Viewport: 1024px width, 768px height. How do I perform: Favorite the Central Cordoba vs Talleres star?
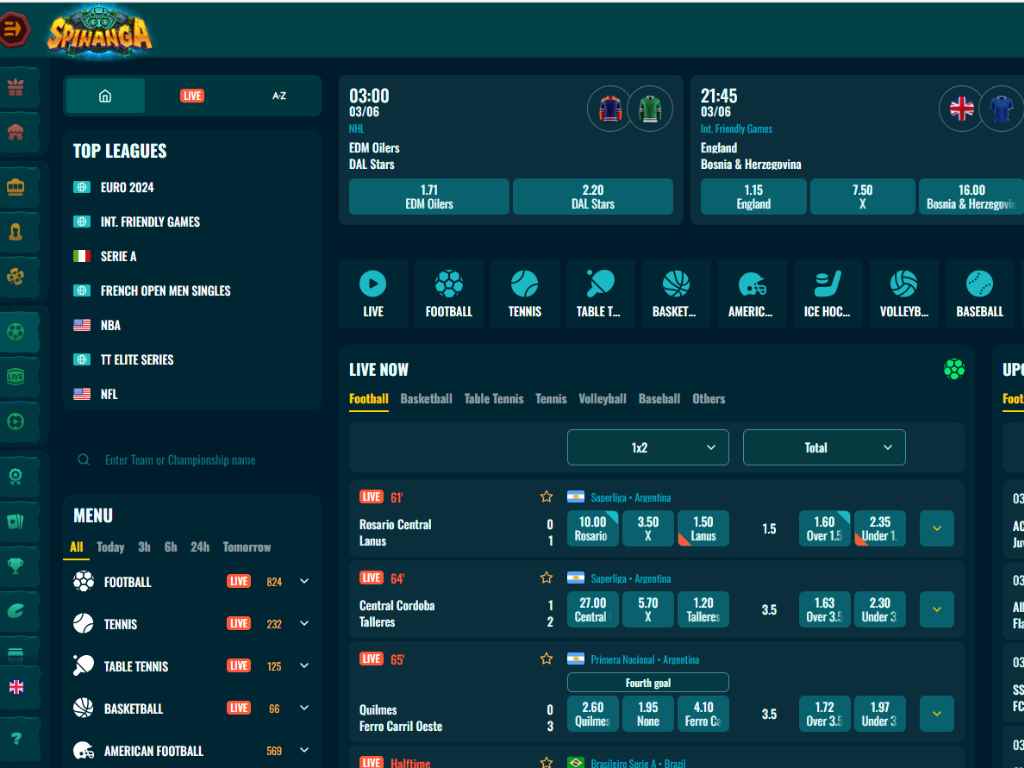pos(547,578)
